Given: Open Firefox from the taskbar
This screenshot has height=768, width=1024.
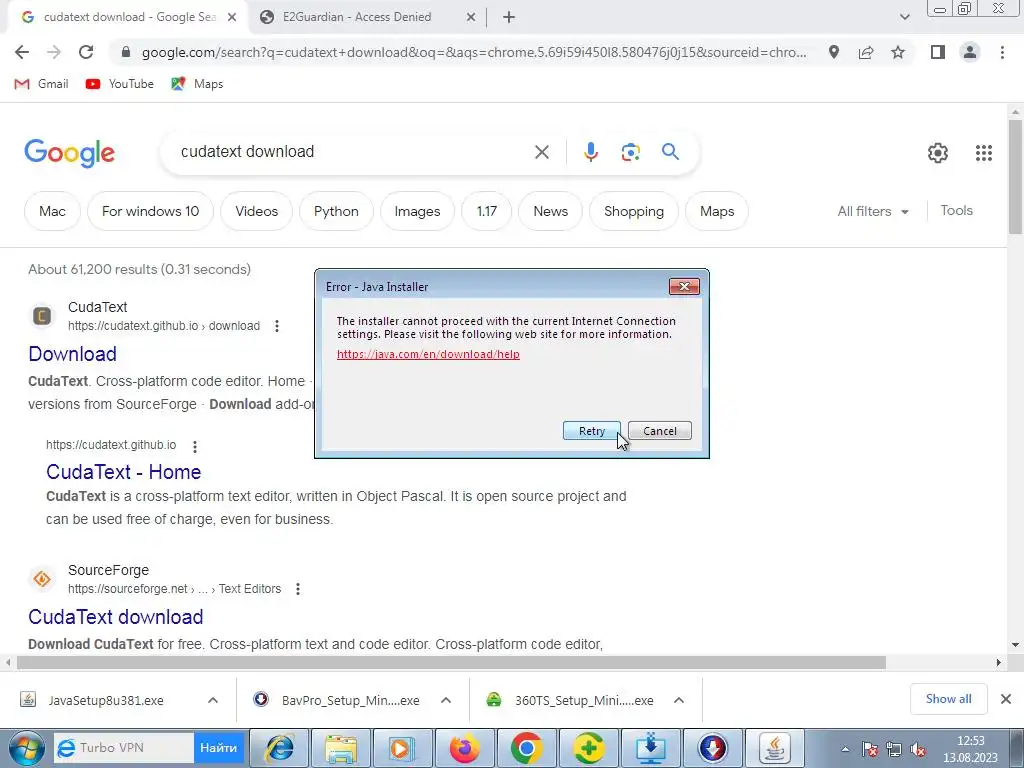Looking at the screenshot, I should tap(464, 748).
